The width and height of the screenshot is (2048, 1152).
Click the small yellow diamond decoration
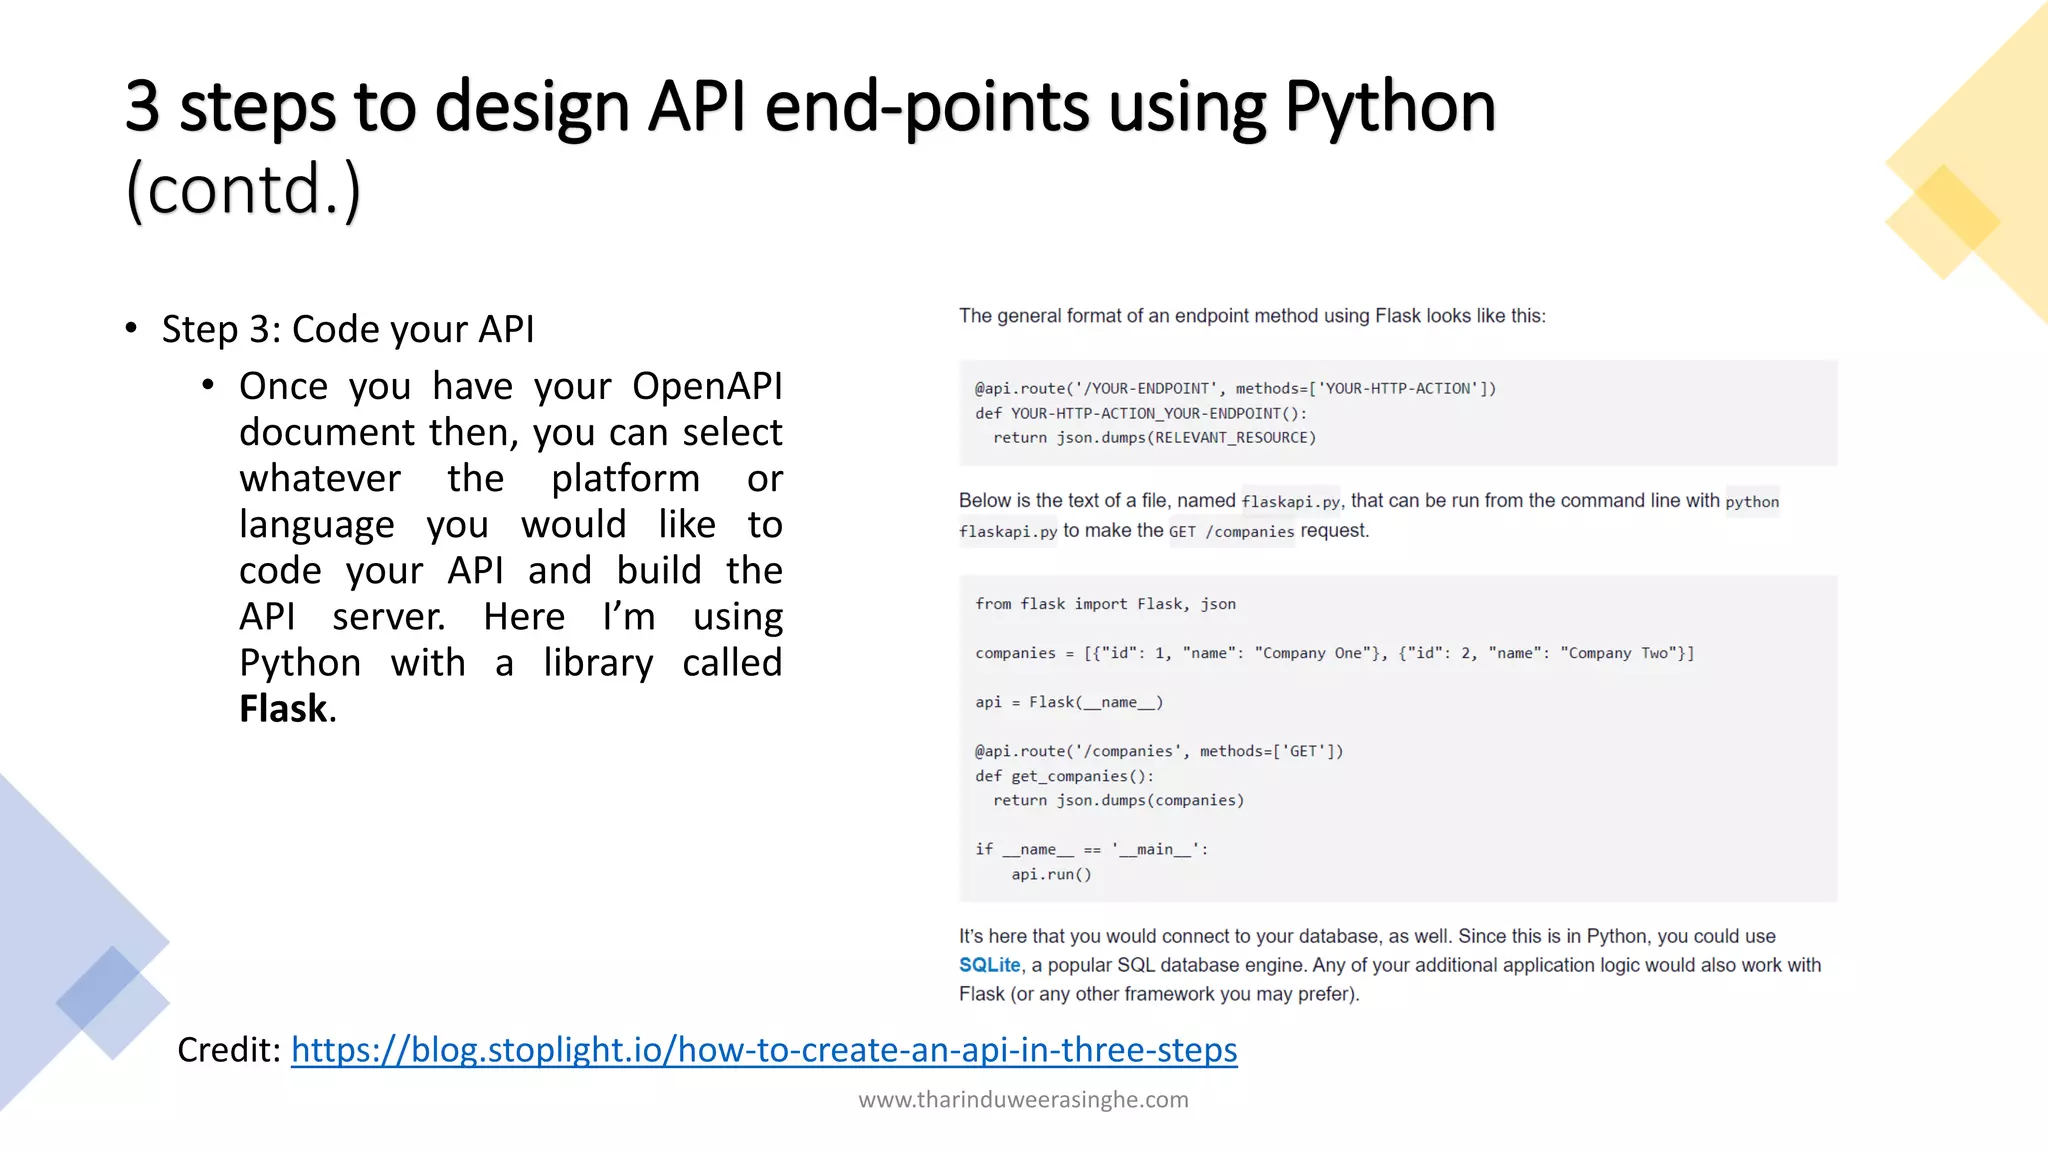(1942, 222)
